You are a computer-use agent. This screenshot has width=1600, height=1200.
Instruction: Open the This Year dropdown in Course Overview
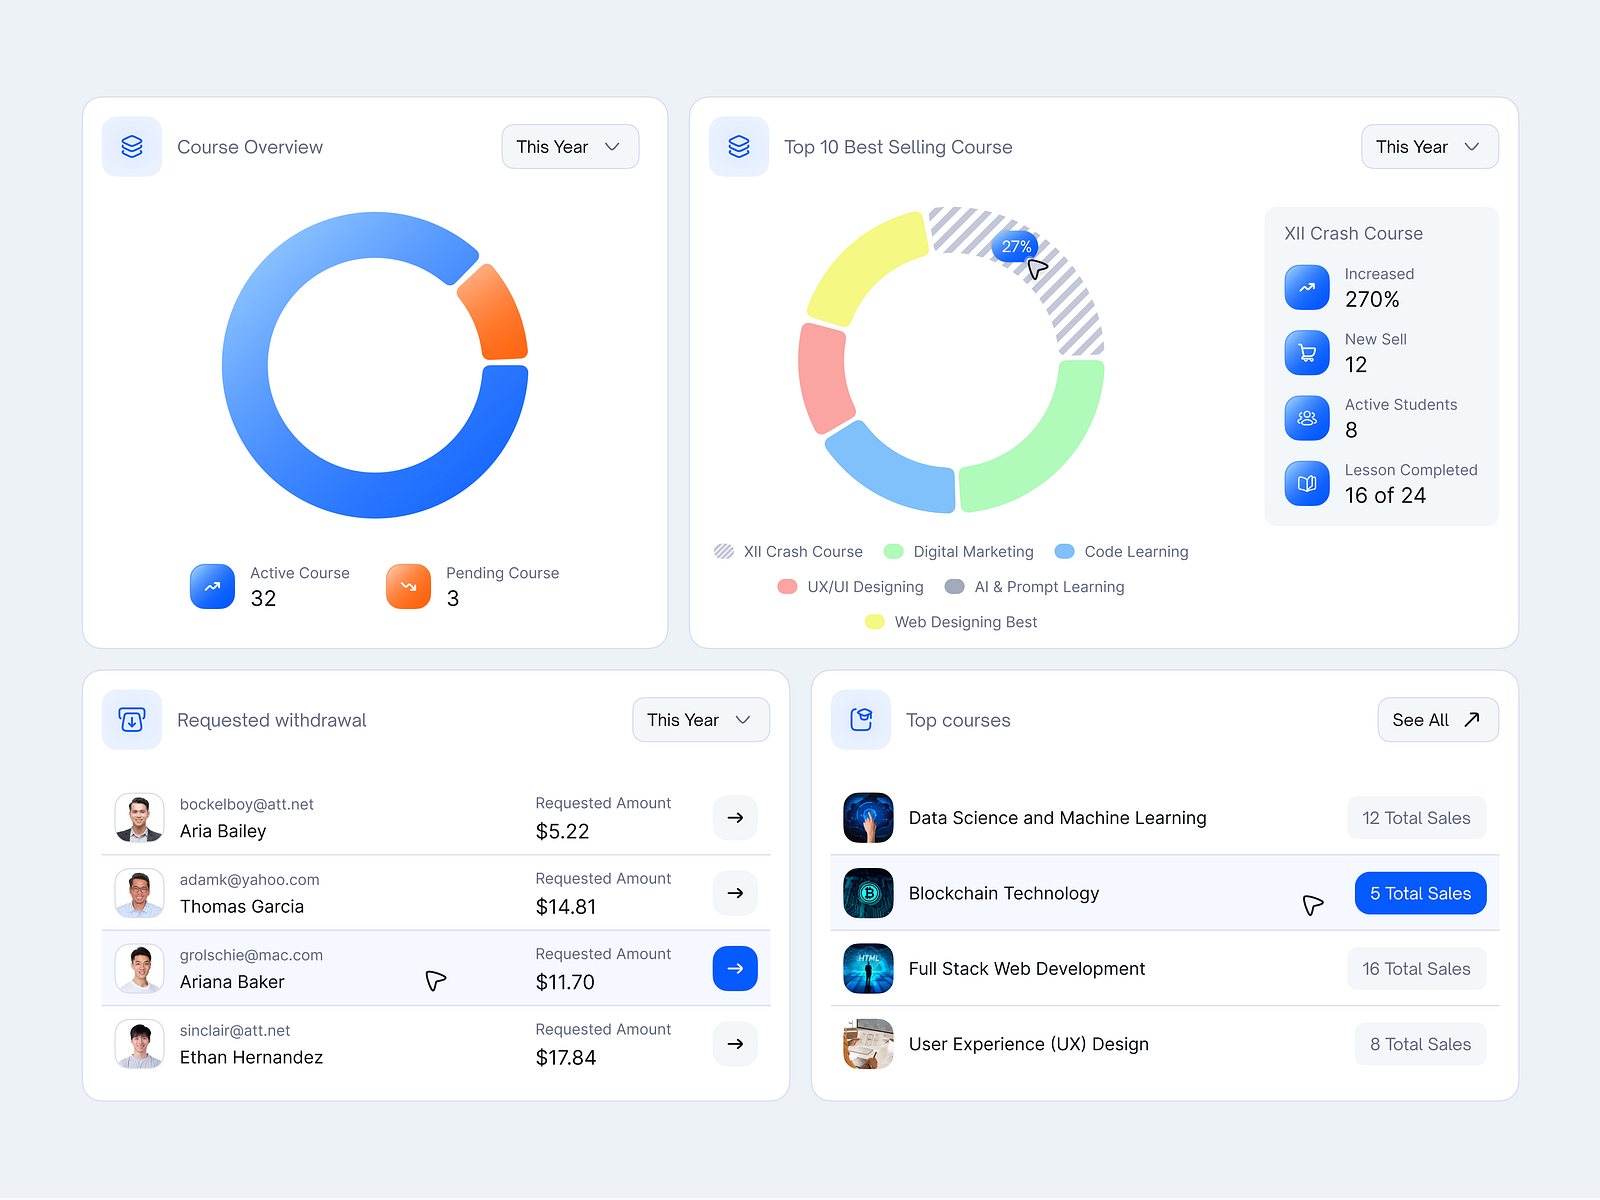[x=570, y=146]
